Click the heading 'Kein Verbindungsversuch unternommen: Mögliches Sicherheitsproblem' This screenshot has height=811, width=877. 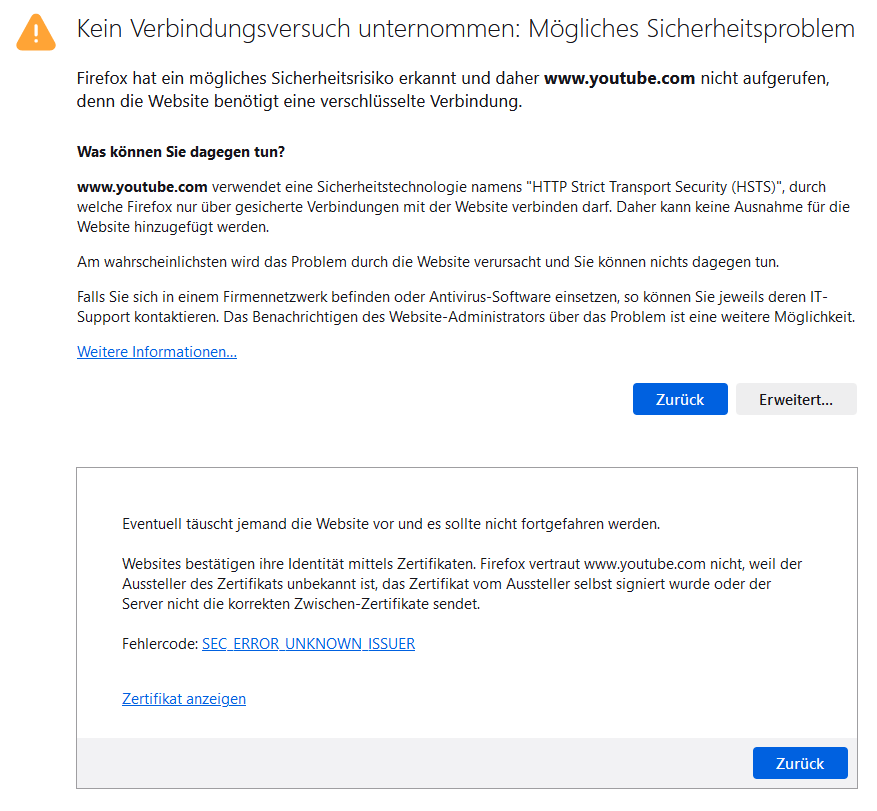[465, 29]
